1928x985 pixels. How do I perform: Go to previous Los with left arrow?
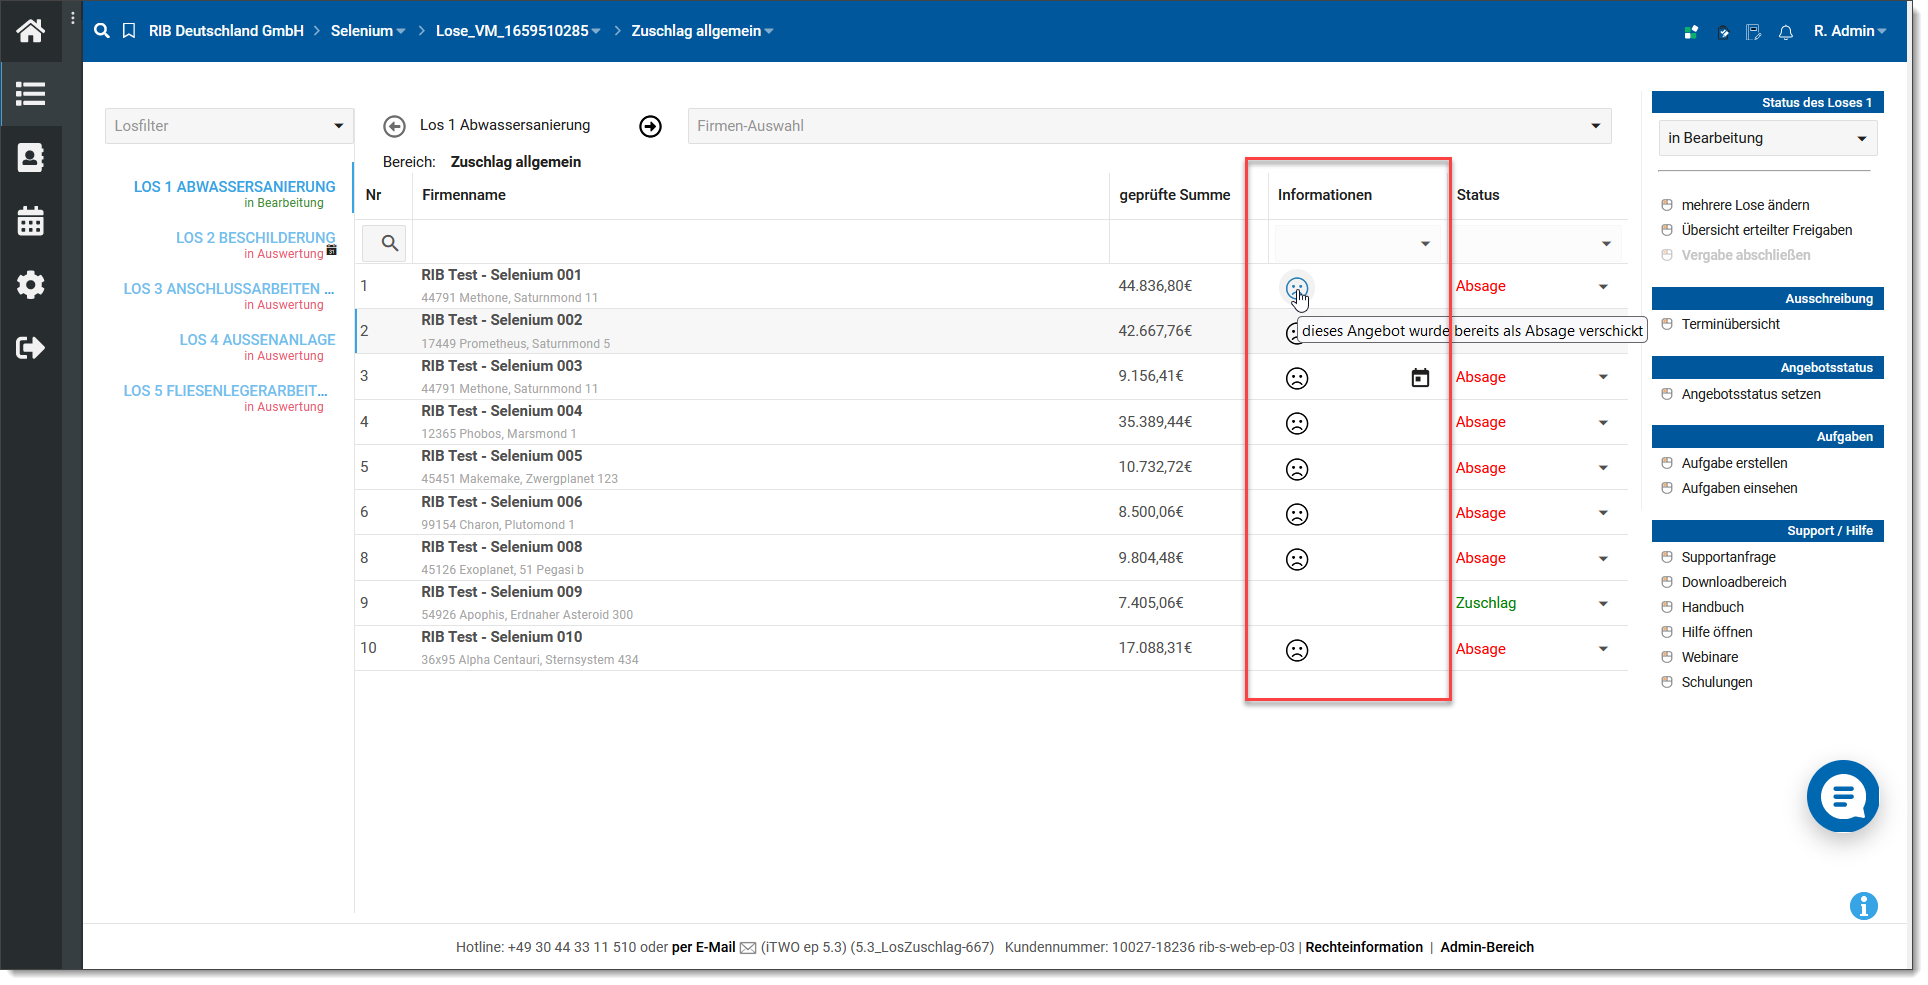tap(395, 126)
